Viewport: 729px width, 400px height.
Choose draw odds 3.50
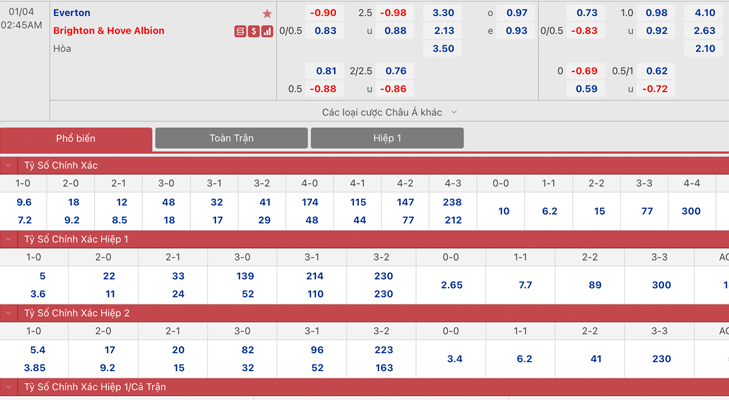pos(443,48)
